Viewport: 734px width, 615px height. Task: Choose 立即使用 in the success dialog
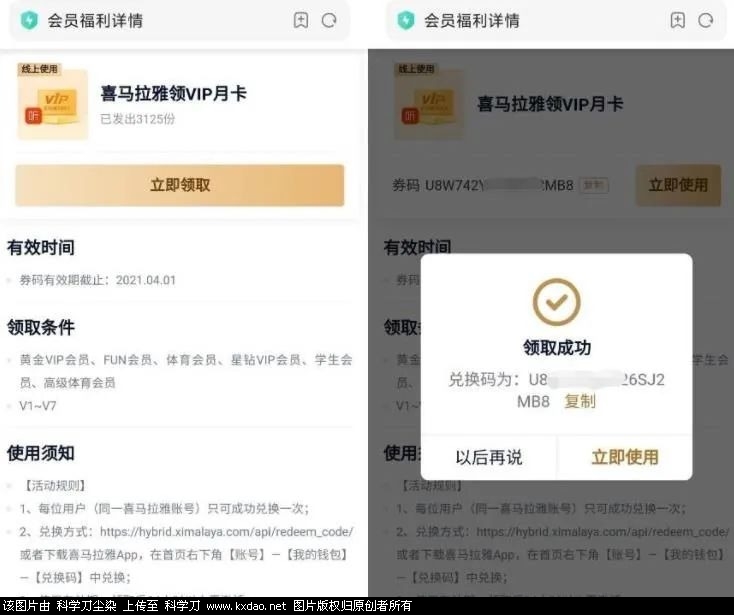tap(625, 457)
